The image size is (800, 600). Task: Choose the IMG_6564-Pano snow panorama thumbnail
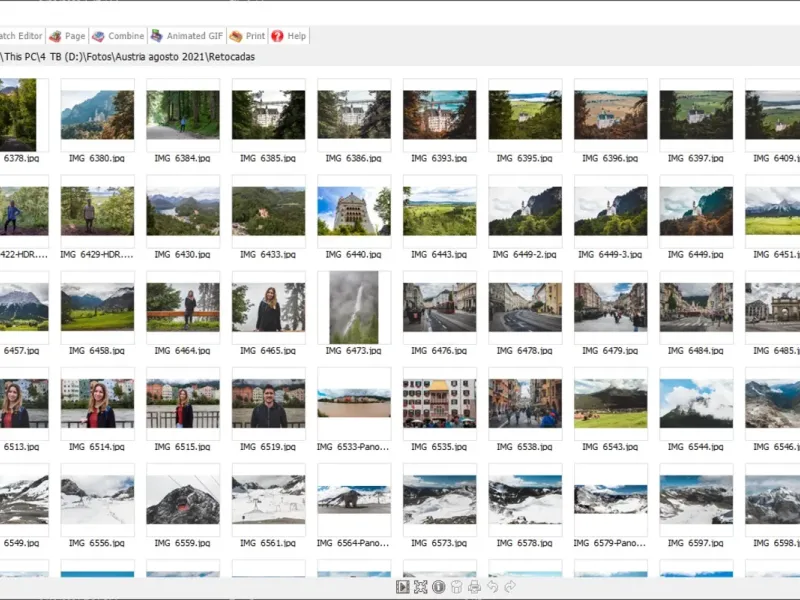point(354,499)
